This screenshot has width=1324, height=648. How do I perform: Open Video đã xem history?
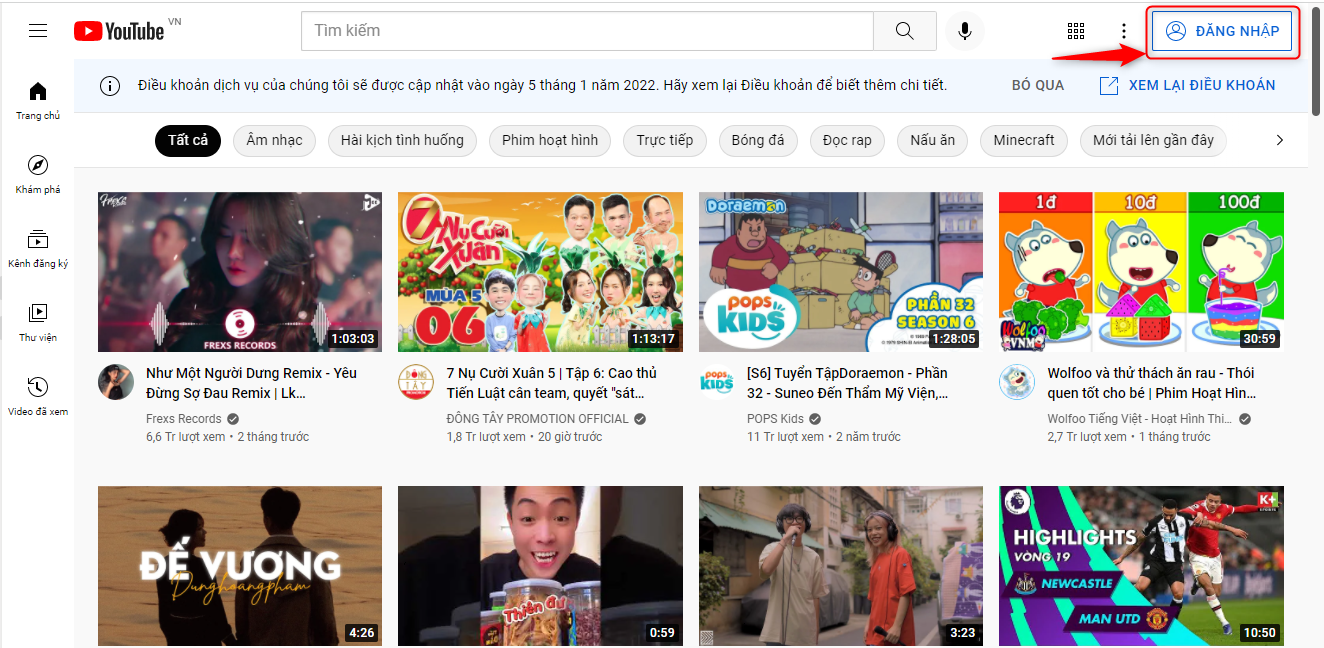point(38,396)
